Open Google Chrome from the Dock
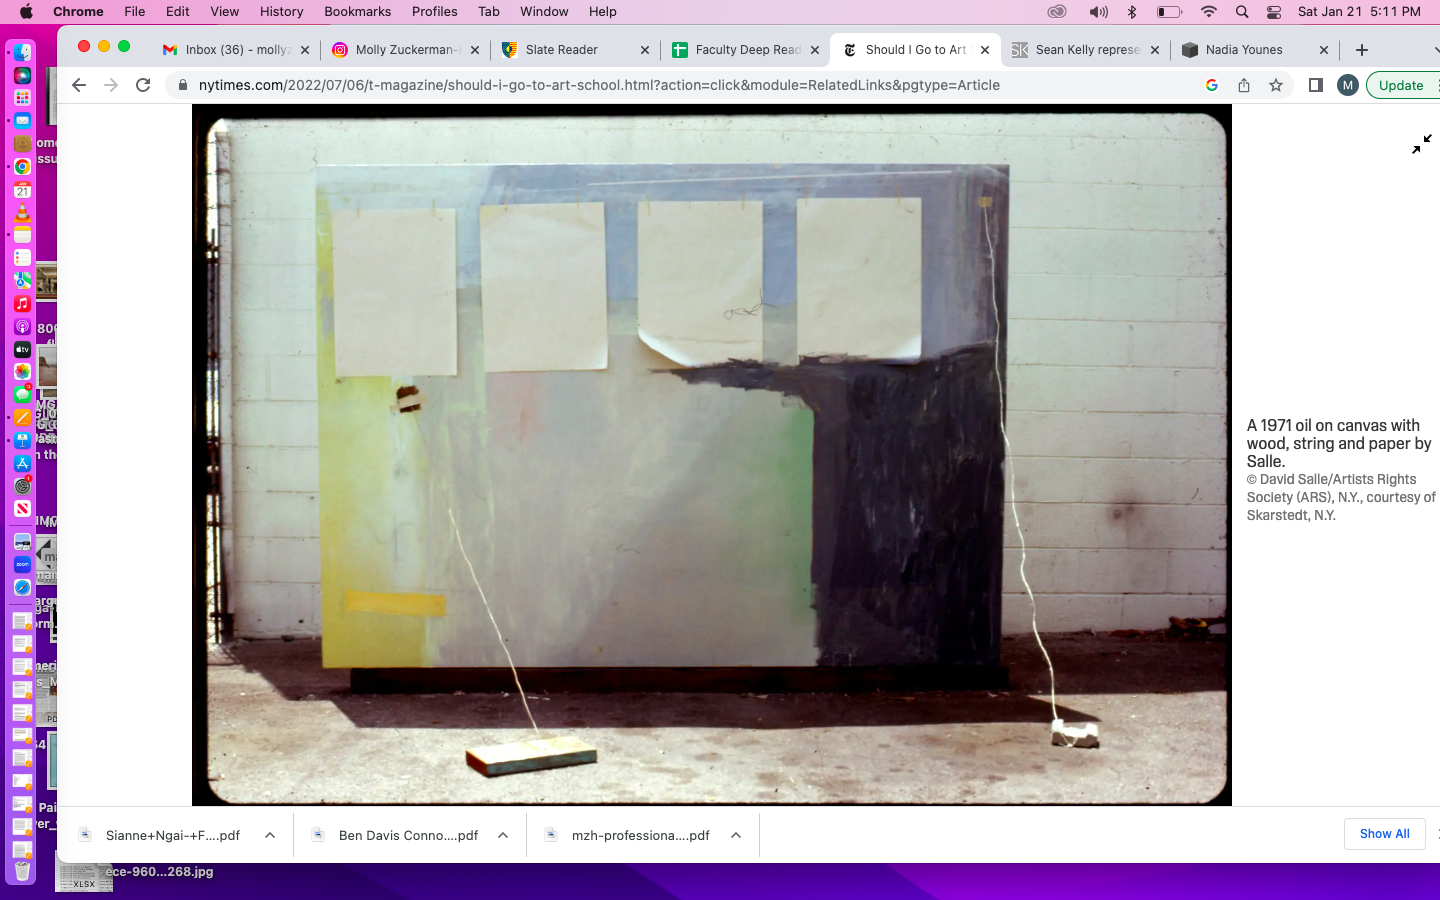1440x900 pixels. click(22, 167)
